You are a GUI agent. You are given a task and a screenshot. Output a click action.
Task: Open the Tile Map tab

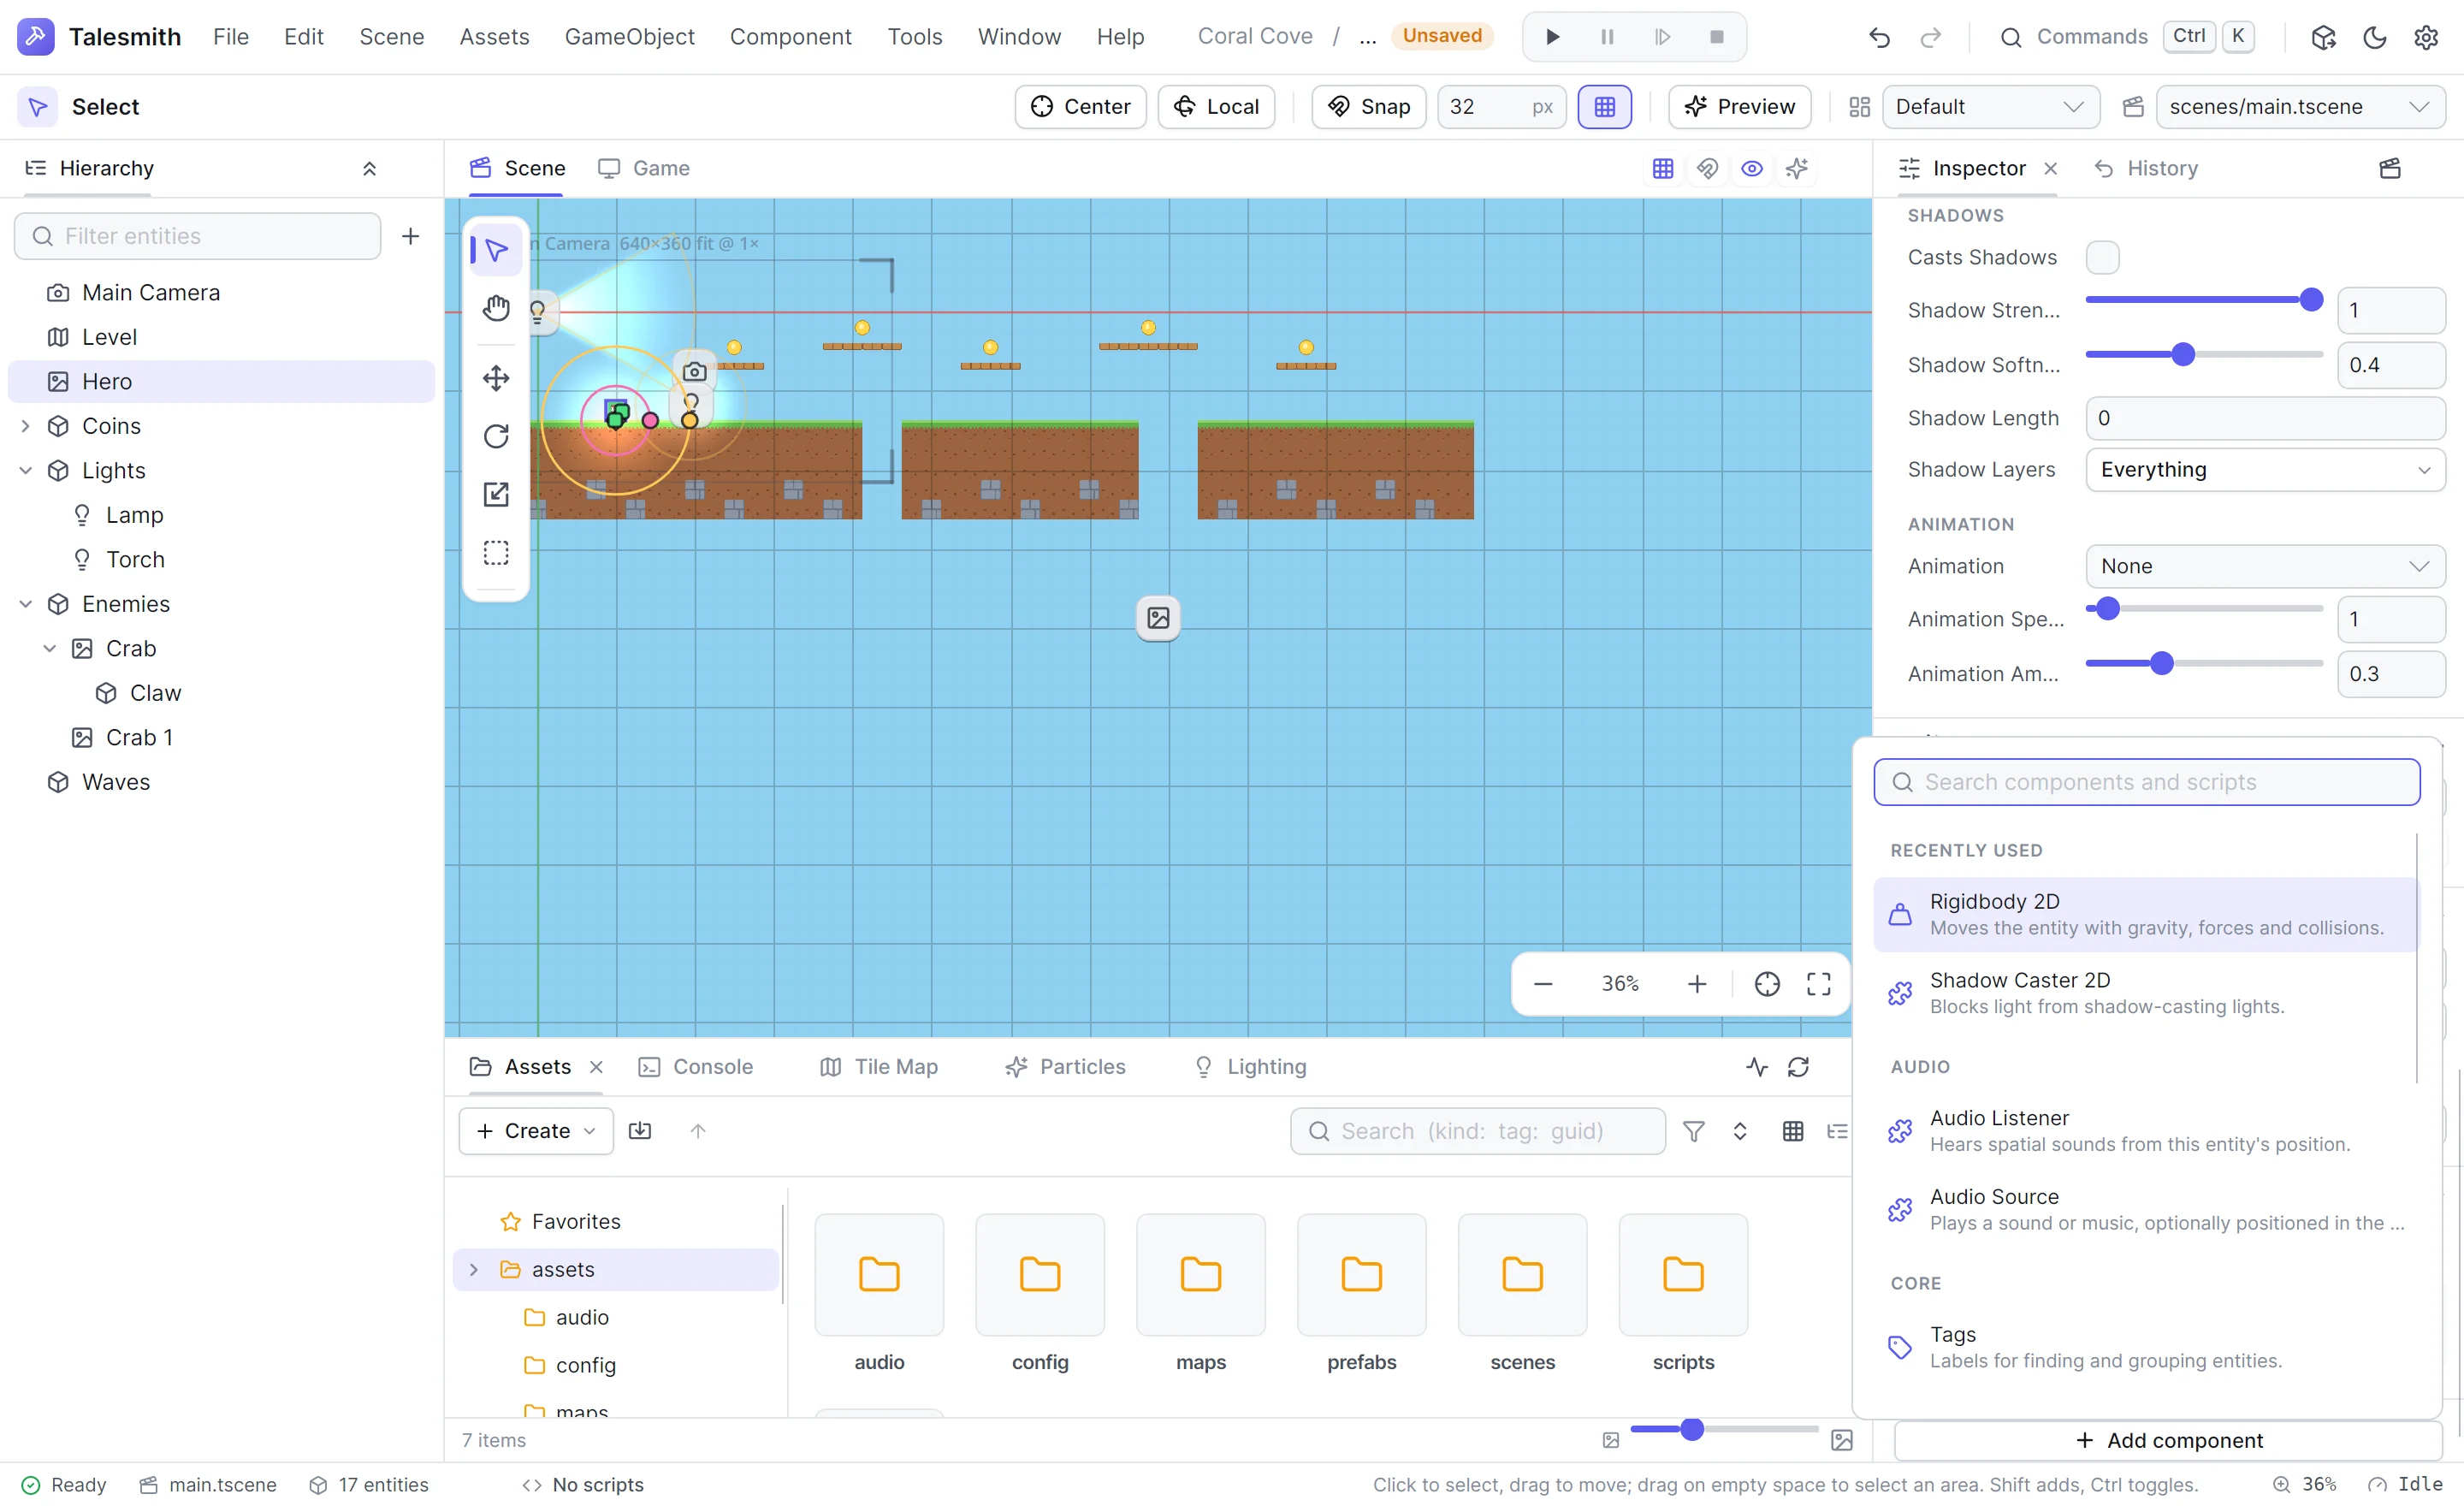click(879, 1067)
